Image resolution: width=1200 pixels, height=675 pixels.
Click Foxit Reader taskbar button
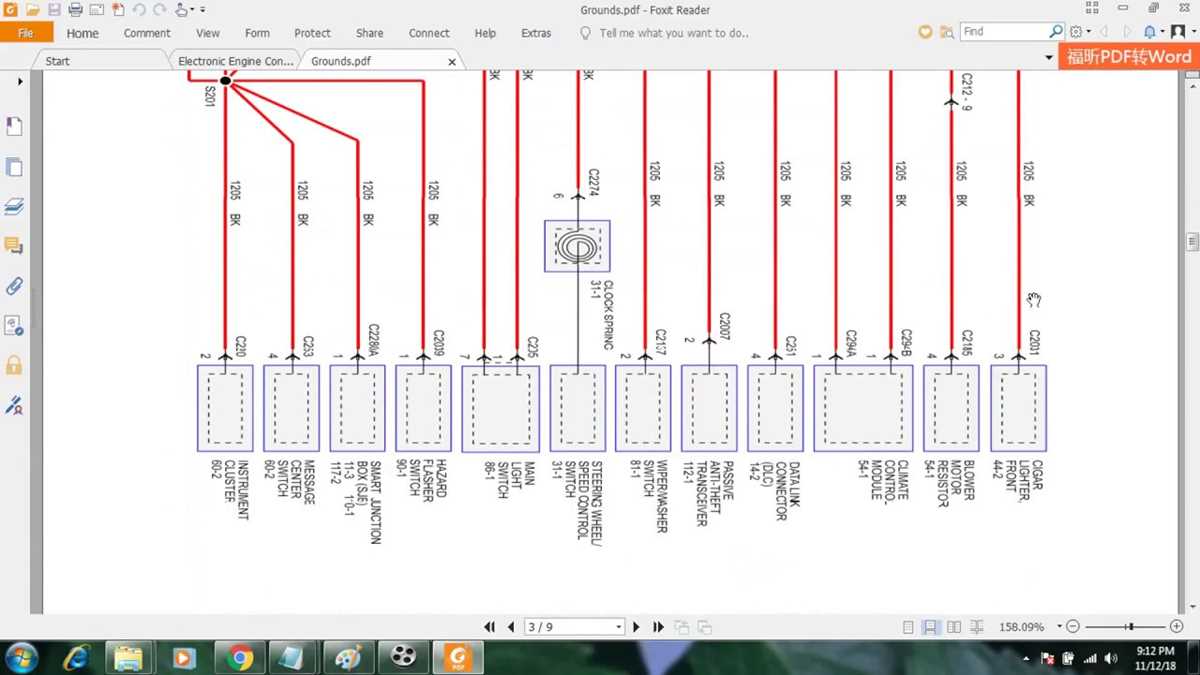[x=459, y=657]
